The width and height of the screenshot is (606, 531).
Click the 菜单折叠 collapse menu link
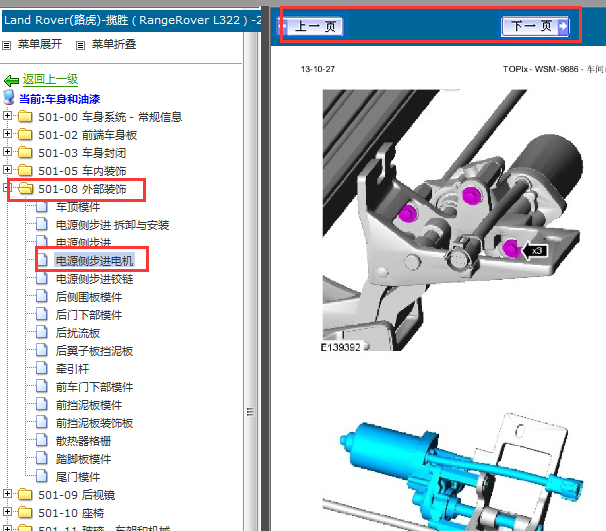pyautogui.click(x=114, y=44)
